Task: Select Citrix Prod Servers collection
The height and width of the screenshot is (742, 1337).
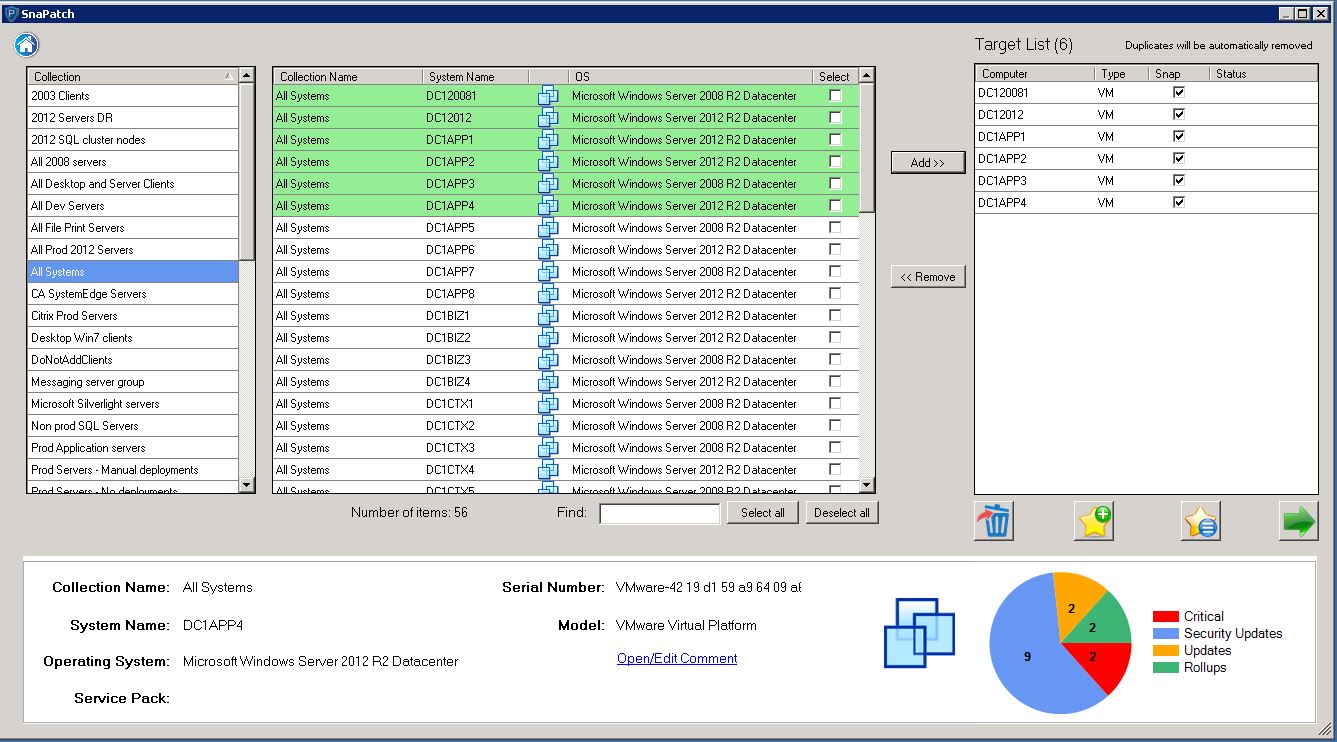Action: 133,316
